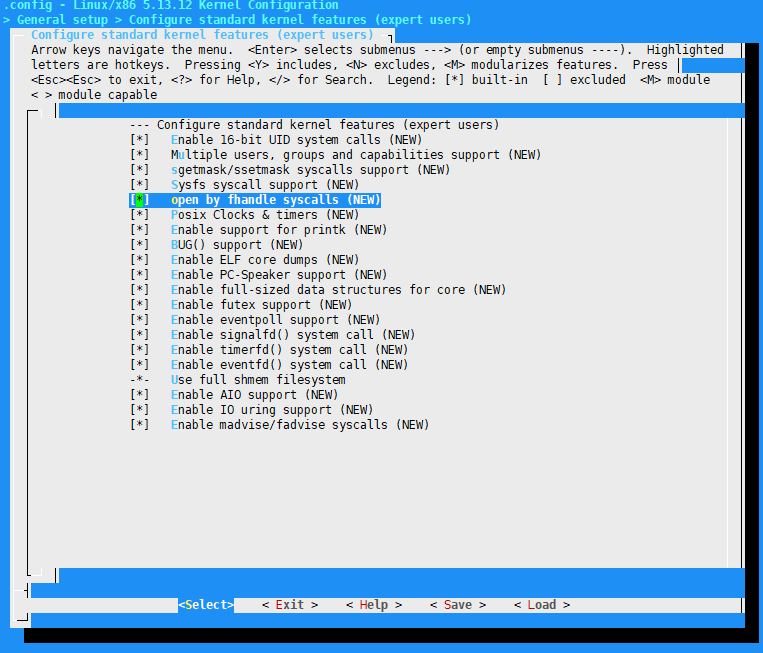
Task: Activate the Select button
Action: (206, 605)
